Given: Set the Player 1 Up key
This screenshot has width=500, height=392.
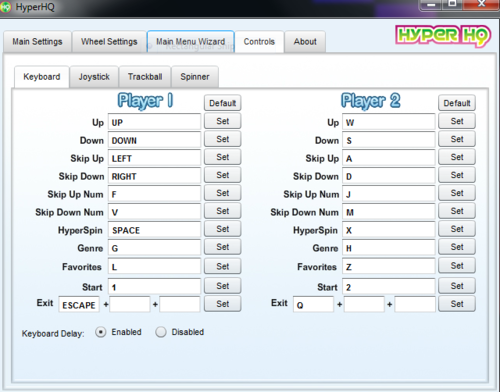Looking at the screenshot, I should pyautogui.click(x=222, y=121).
